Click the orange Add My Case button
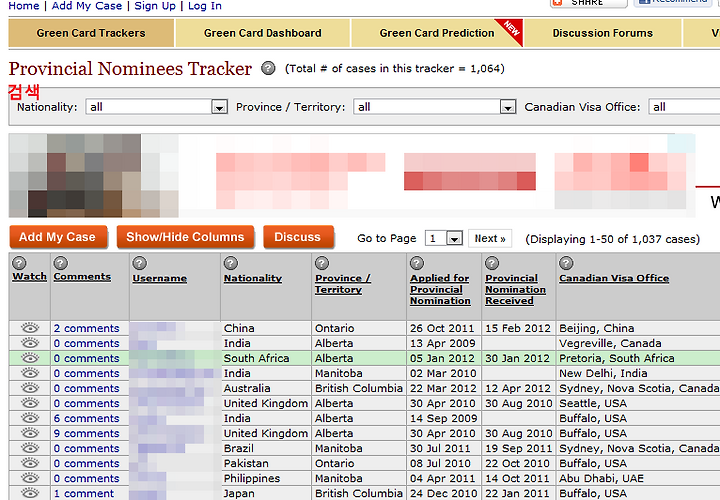This screenshot has height=500, width=720. coord(58,237)
